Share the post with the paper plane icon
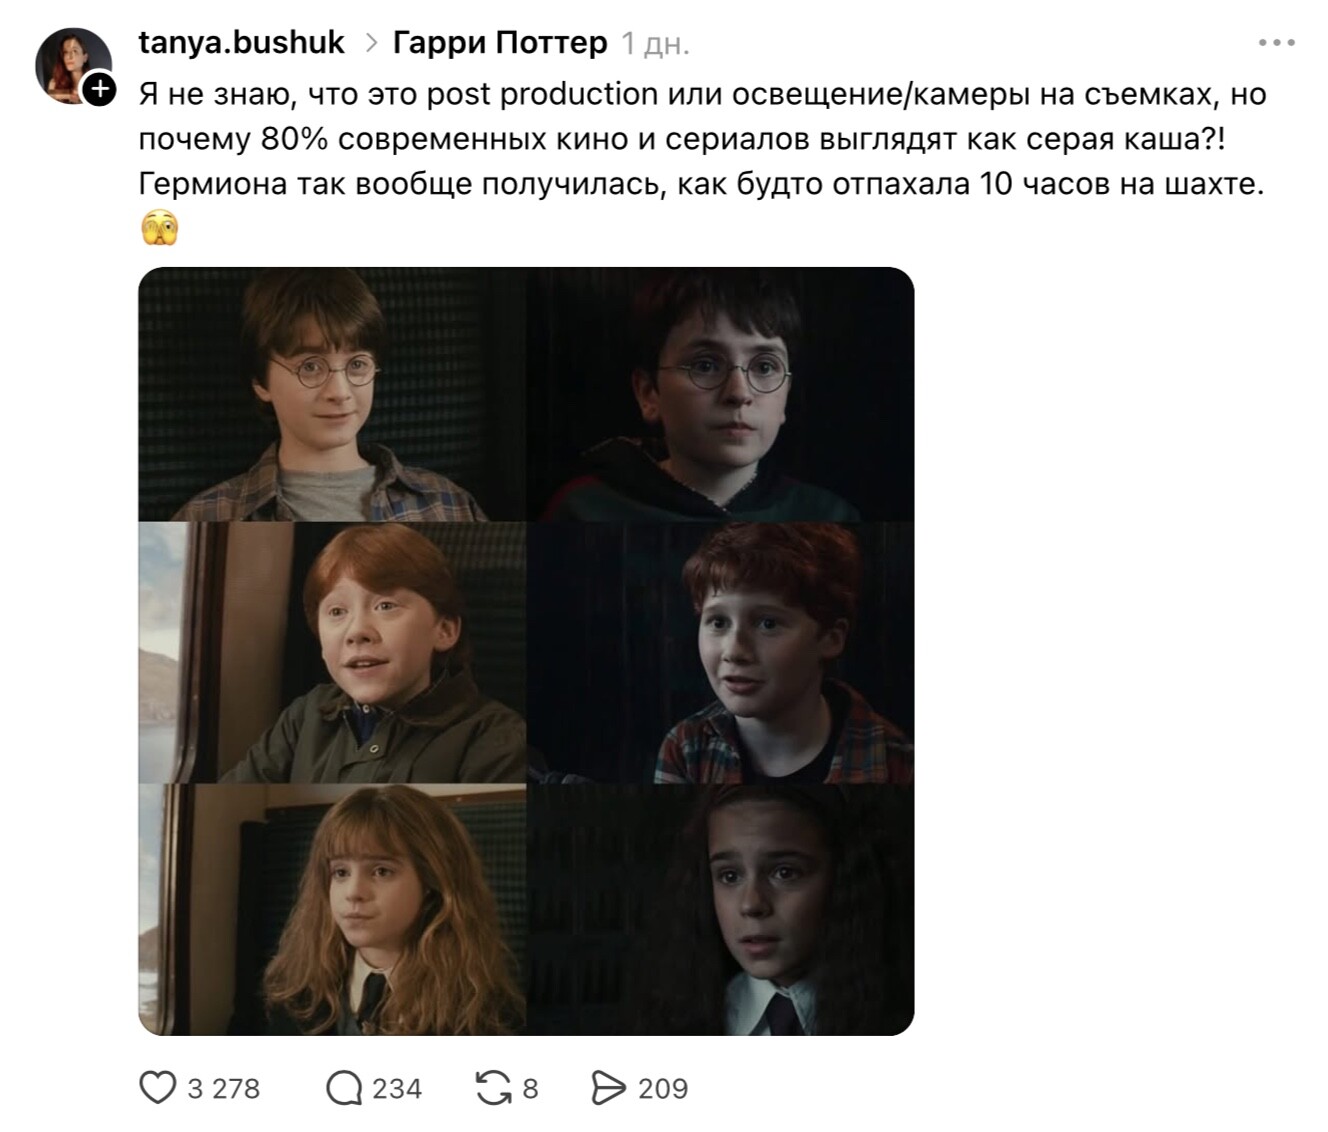1328x1132 pixels. (608, 1088)
